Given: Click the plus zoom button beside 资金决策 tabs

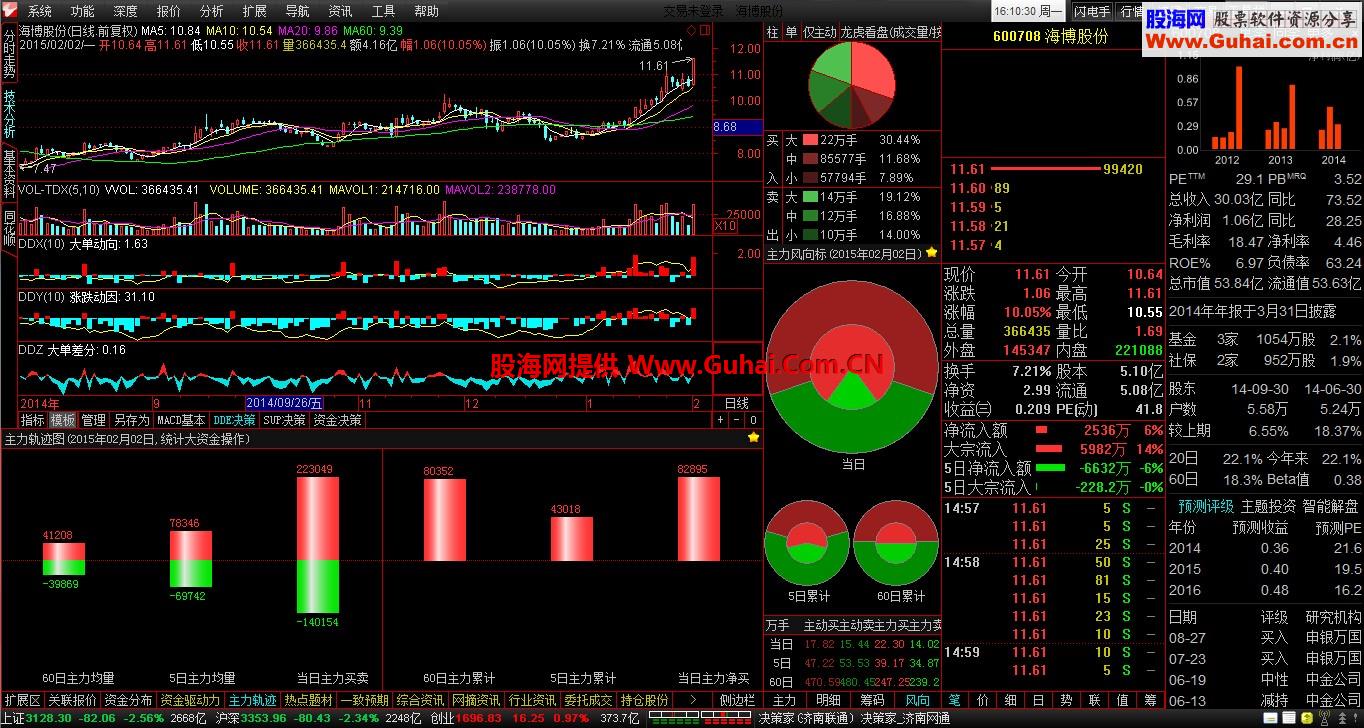Looking at the screenshot, I should point(719,421).
